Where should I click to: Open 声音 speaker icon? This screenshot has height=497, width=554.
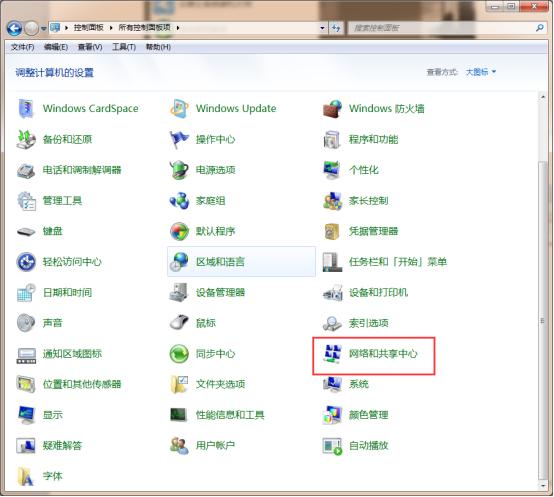(x=26, y=323)
